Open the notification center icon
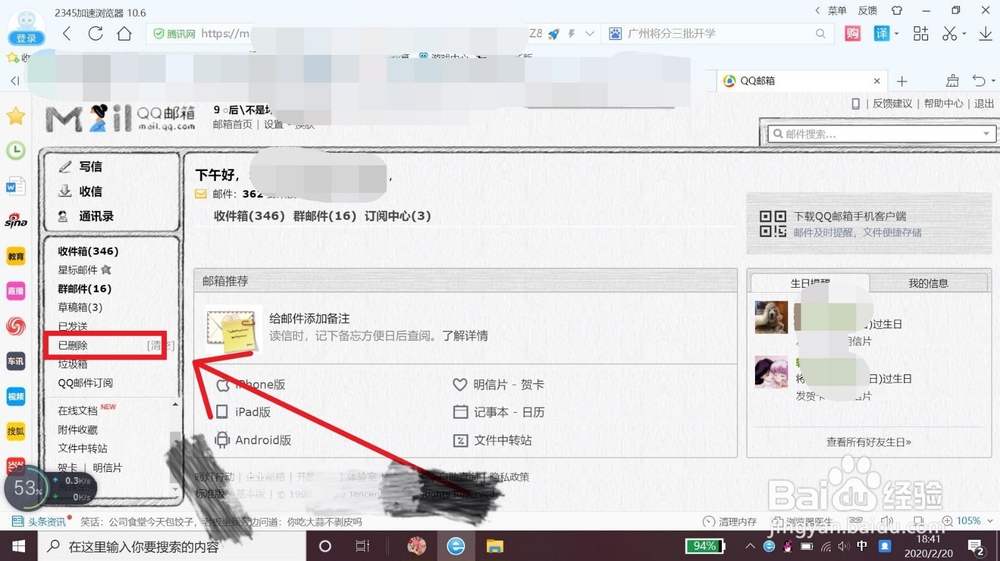The height and width of the screenshot is (561, 1000). tap(976, 546)
